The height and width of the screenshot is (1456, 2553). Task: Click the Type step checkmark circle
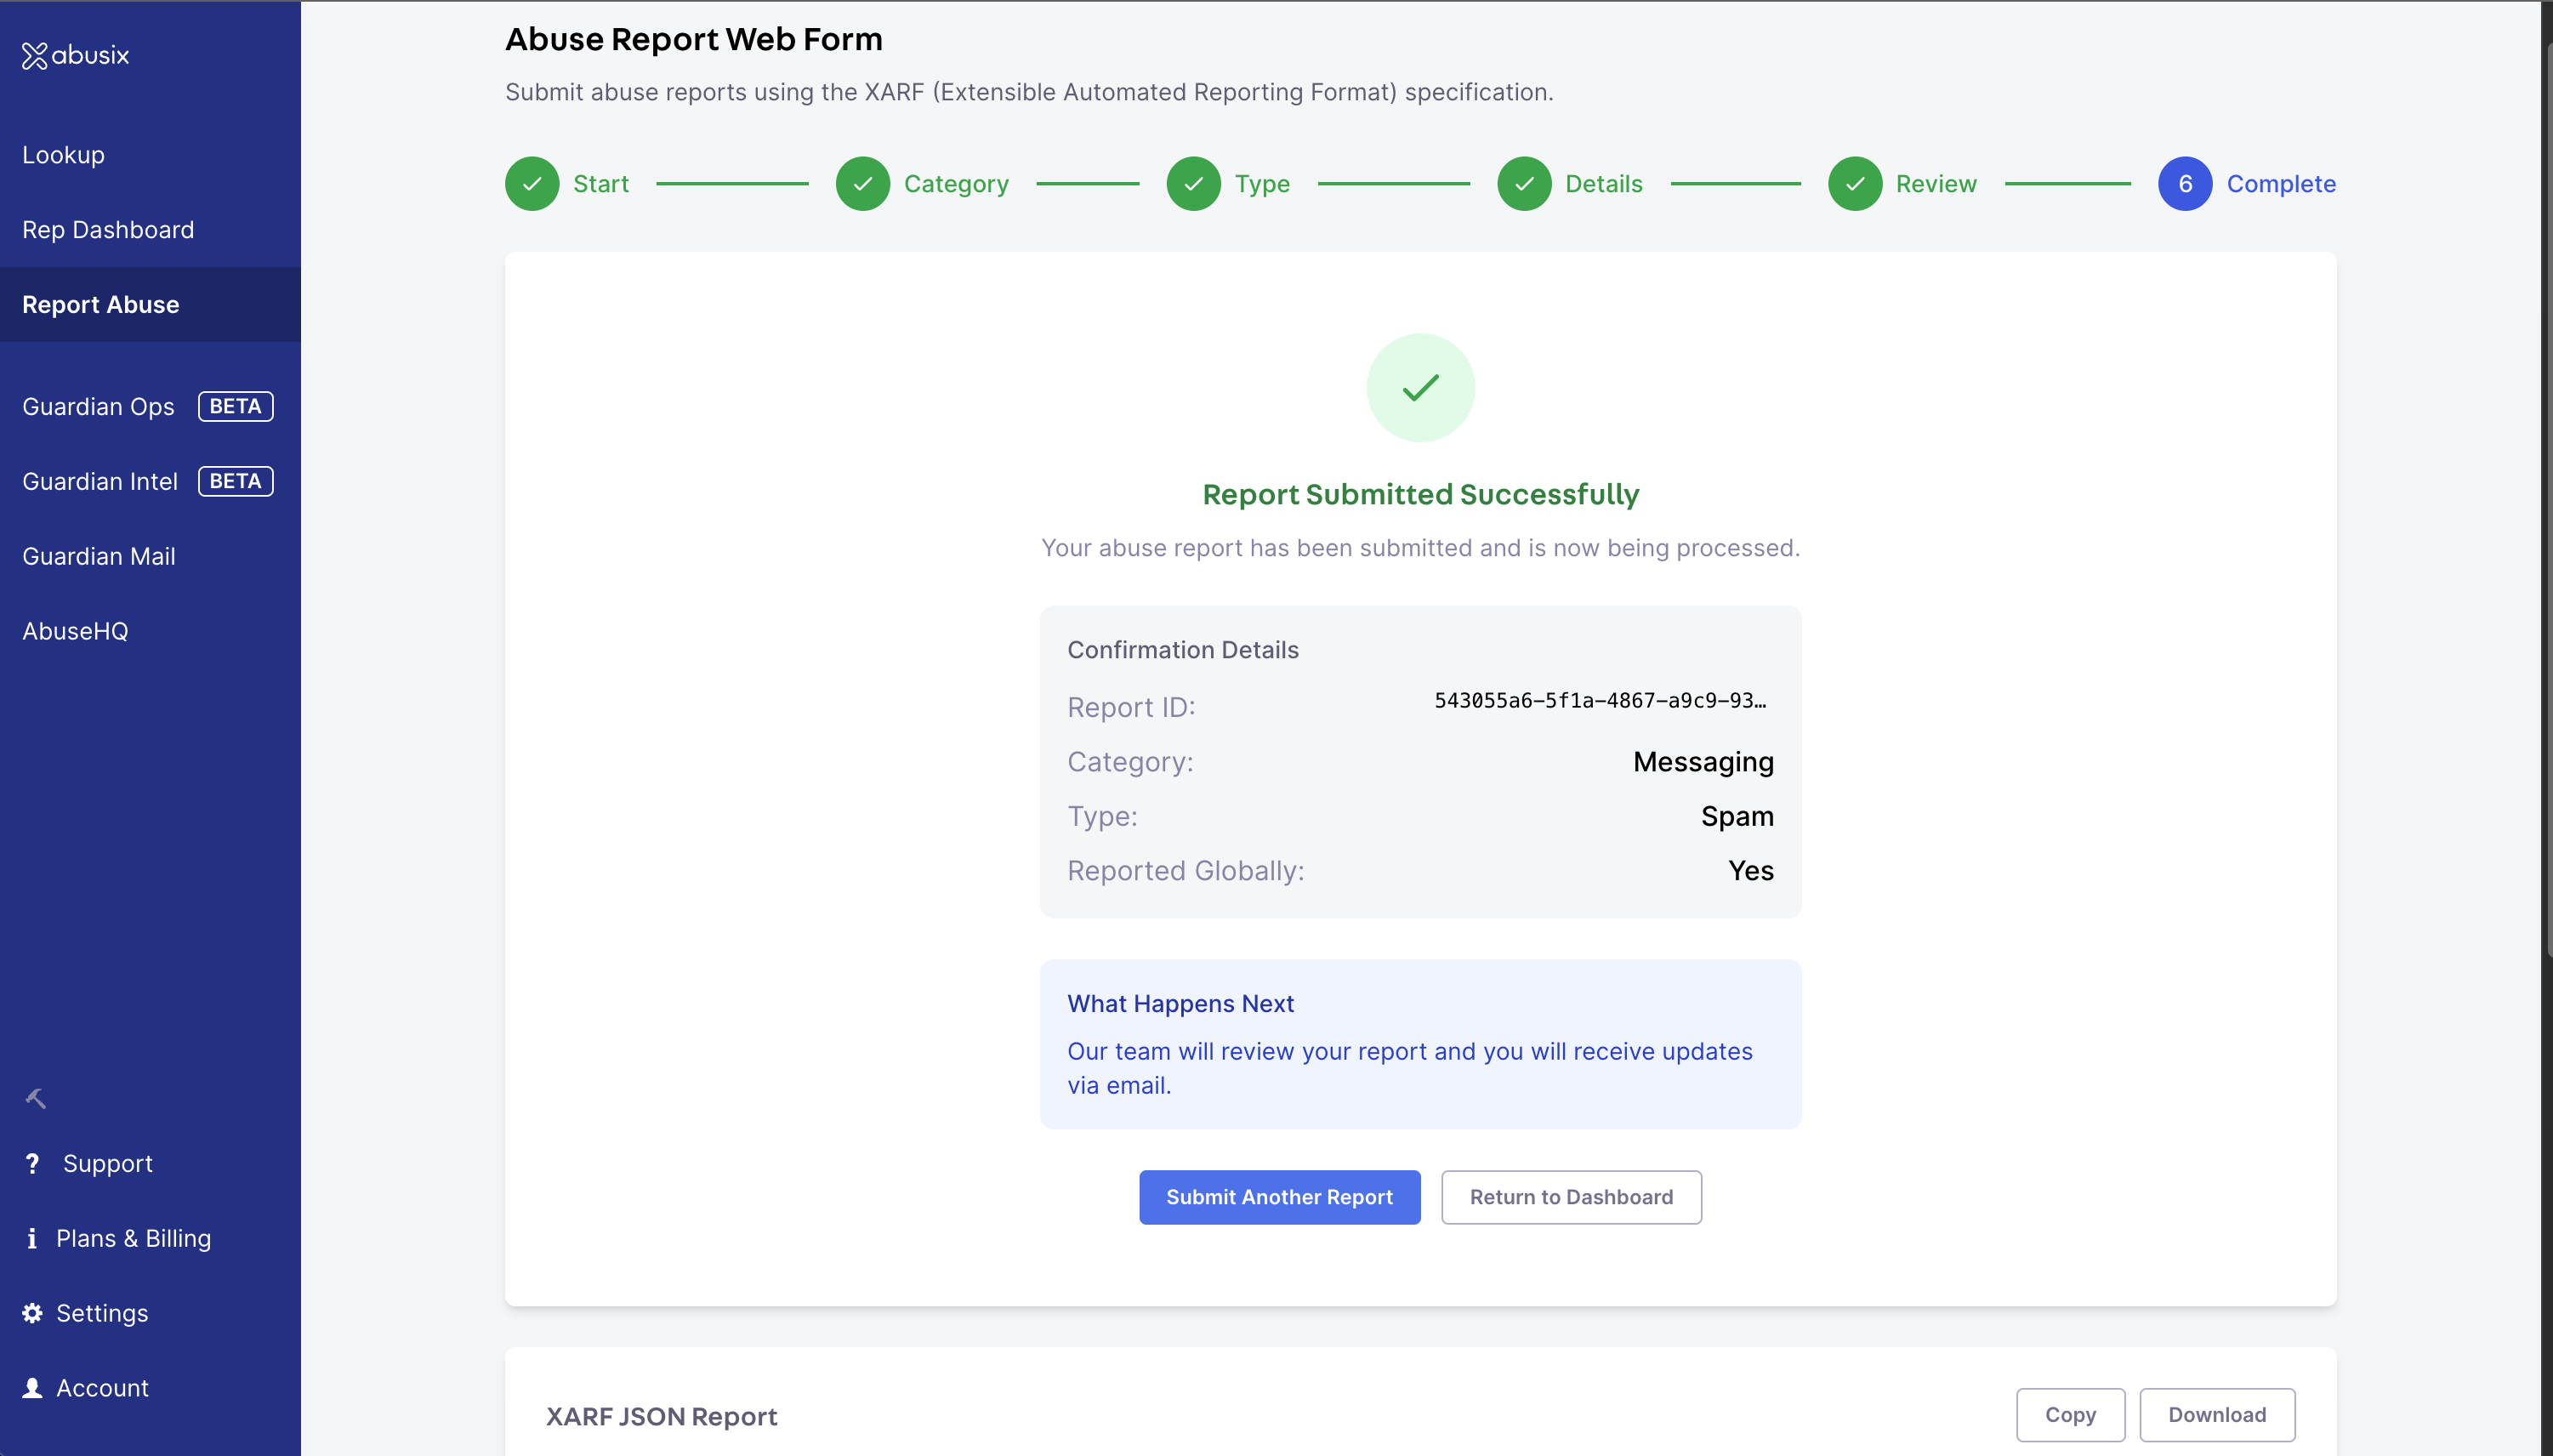coord(1193,184)
